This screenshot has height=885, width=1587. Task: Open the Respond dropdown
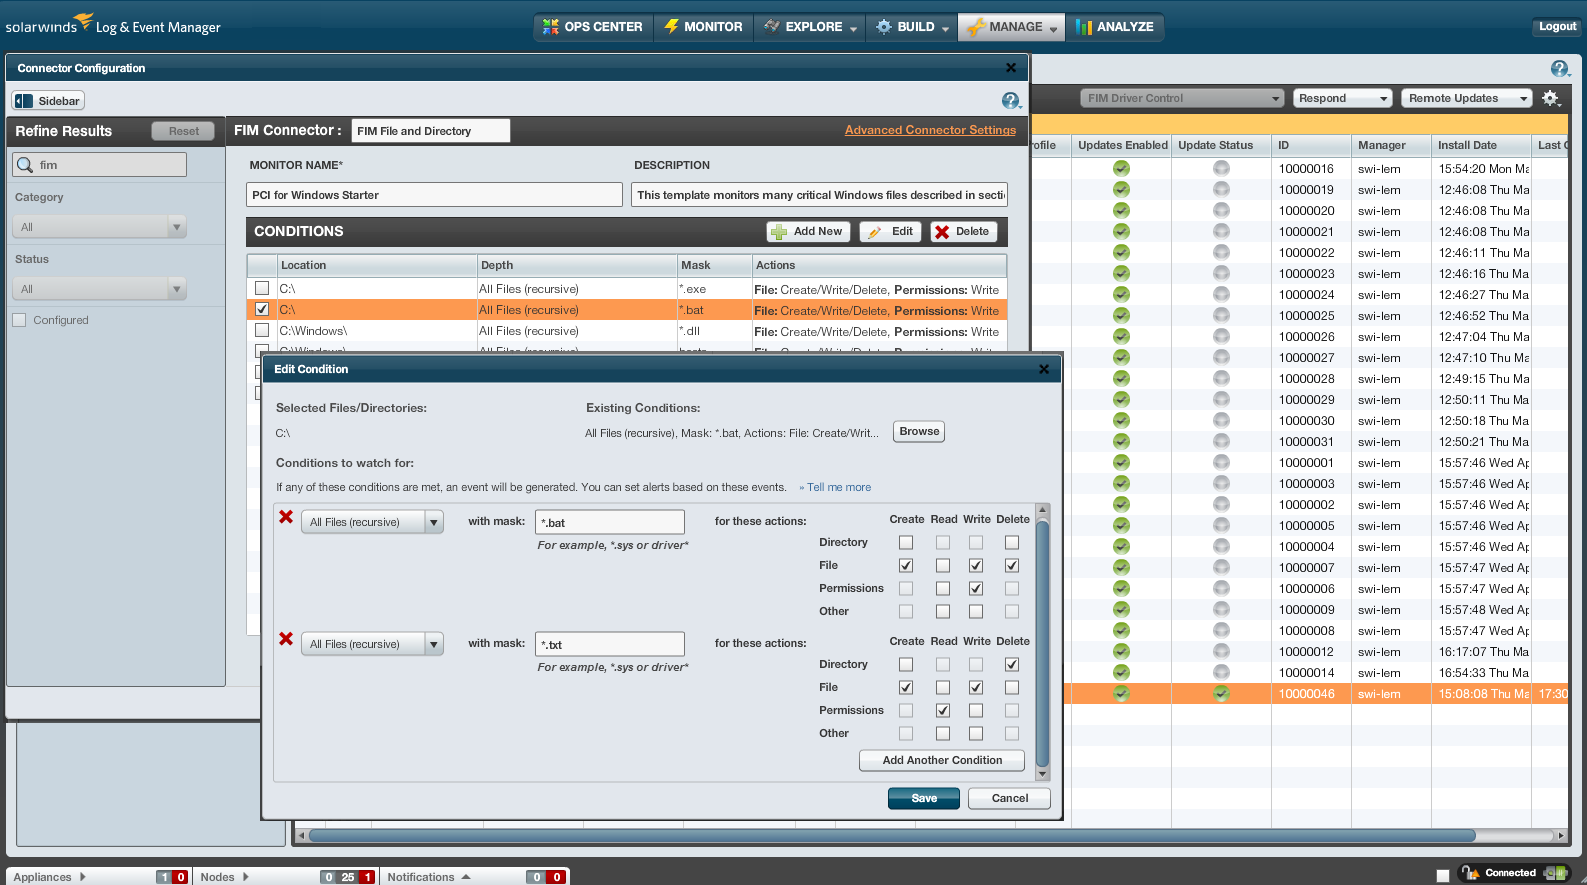1343,98
